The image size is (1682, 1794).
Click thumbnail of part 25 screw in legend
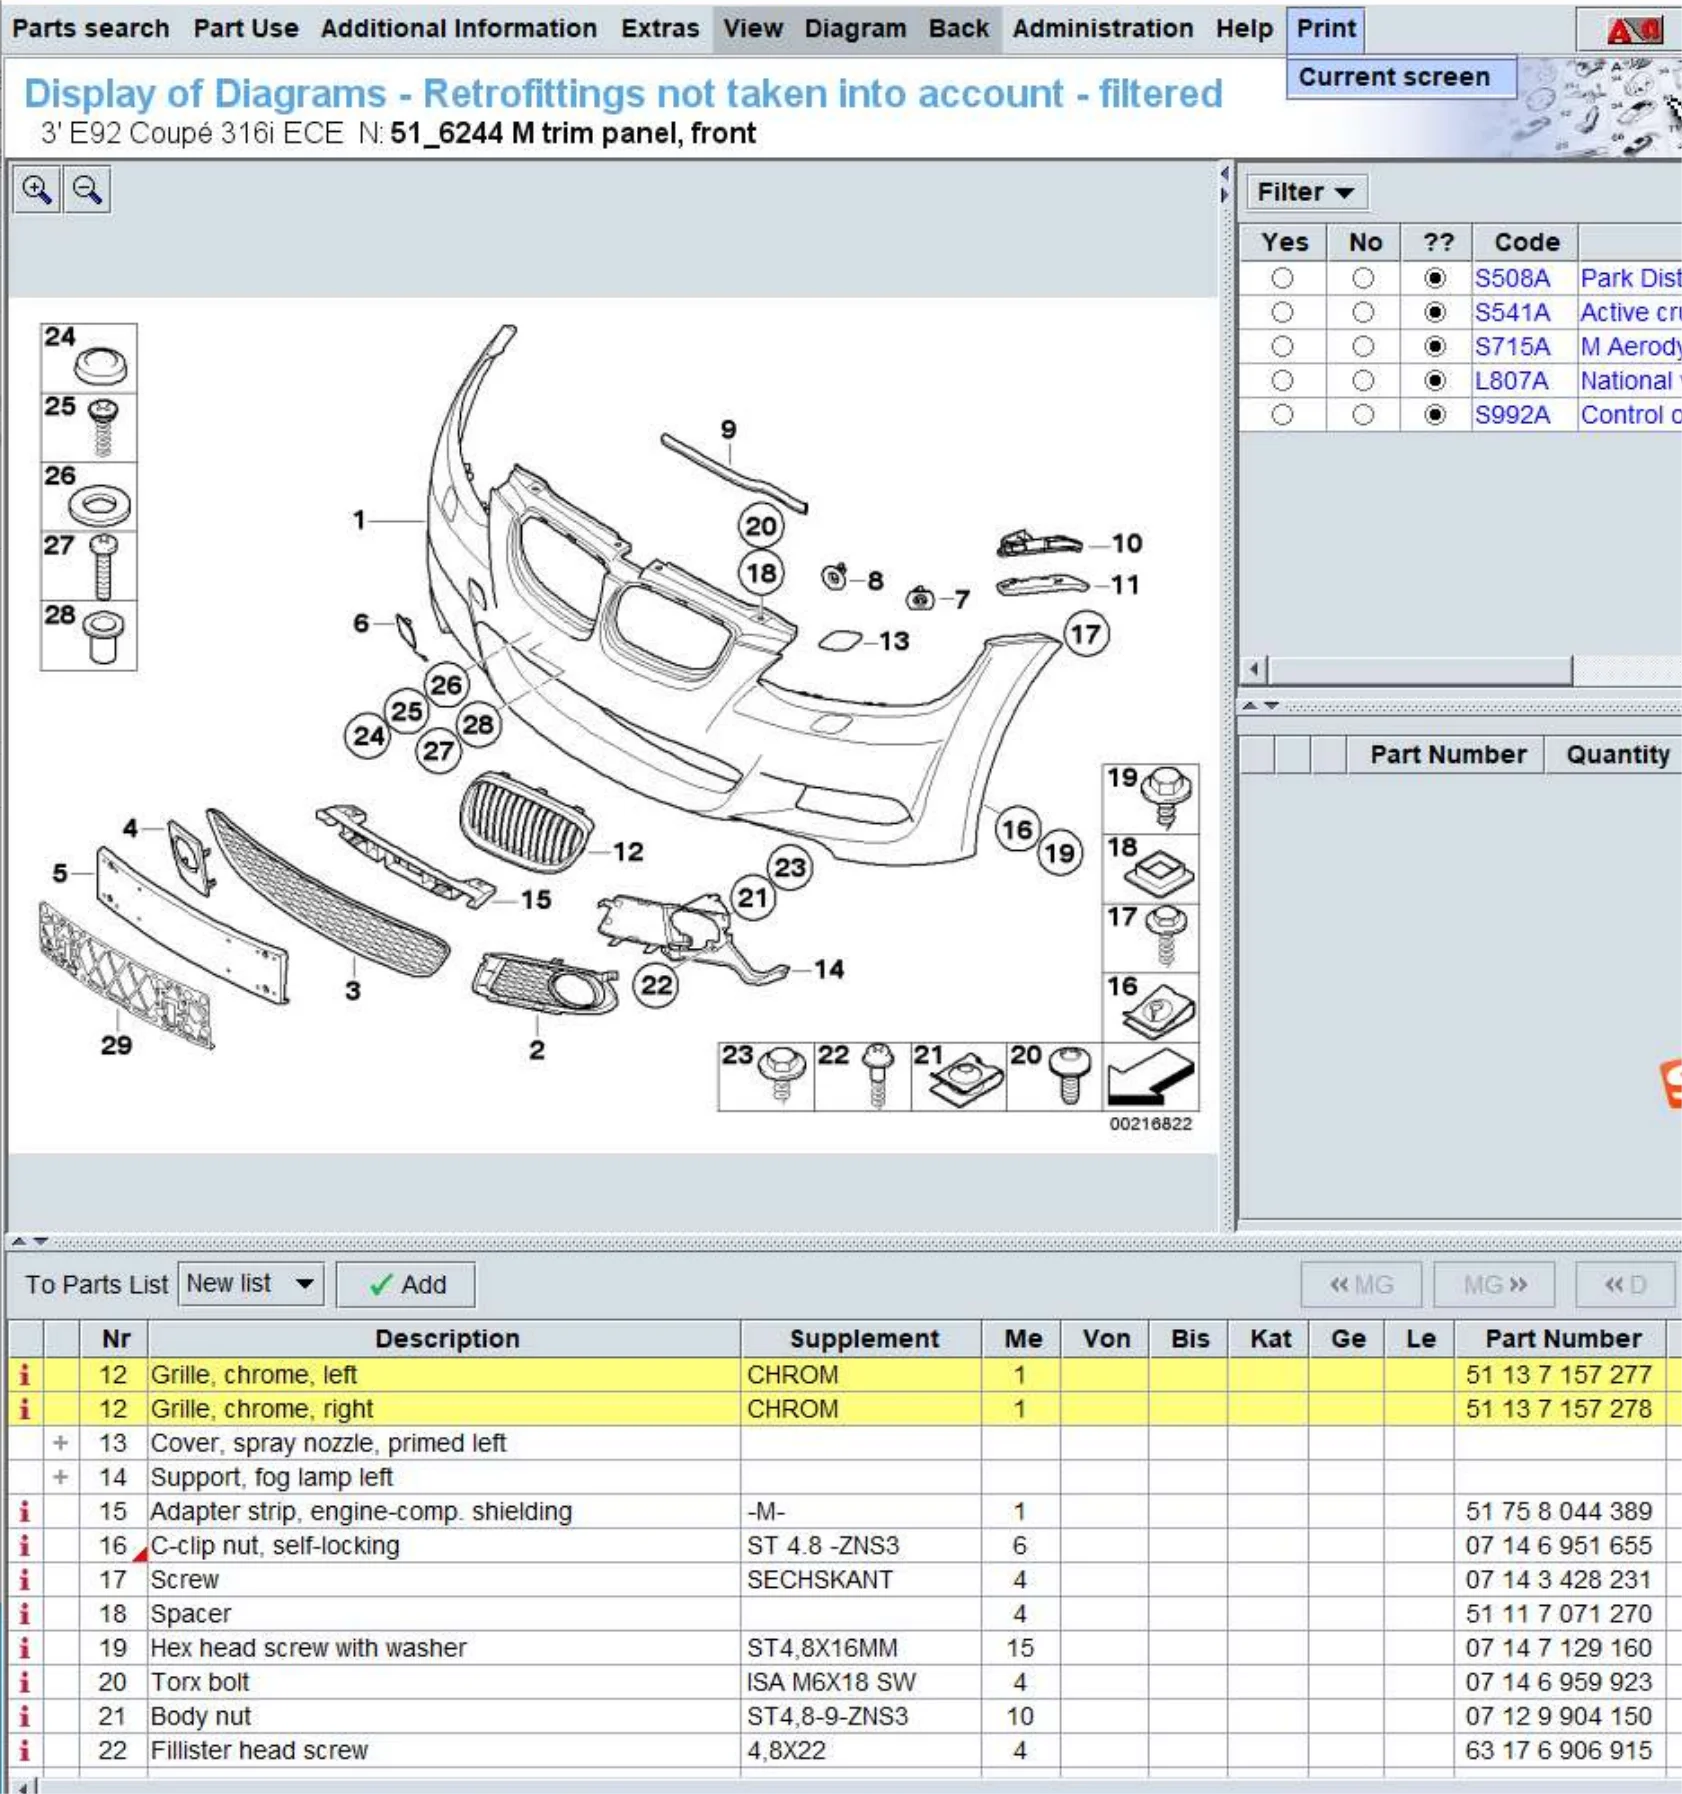click(x=89, y=427)
